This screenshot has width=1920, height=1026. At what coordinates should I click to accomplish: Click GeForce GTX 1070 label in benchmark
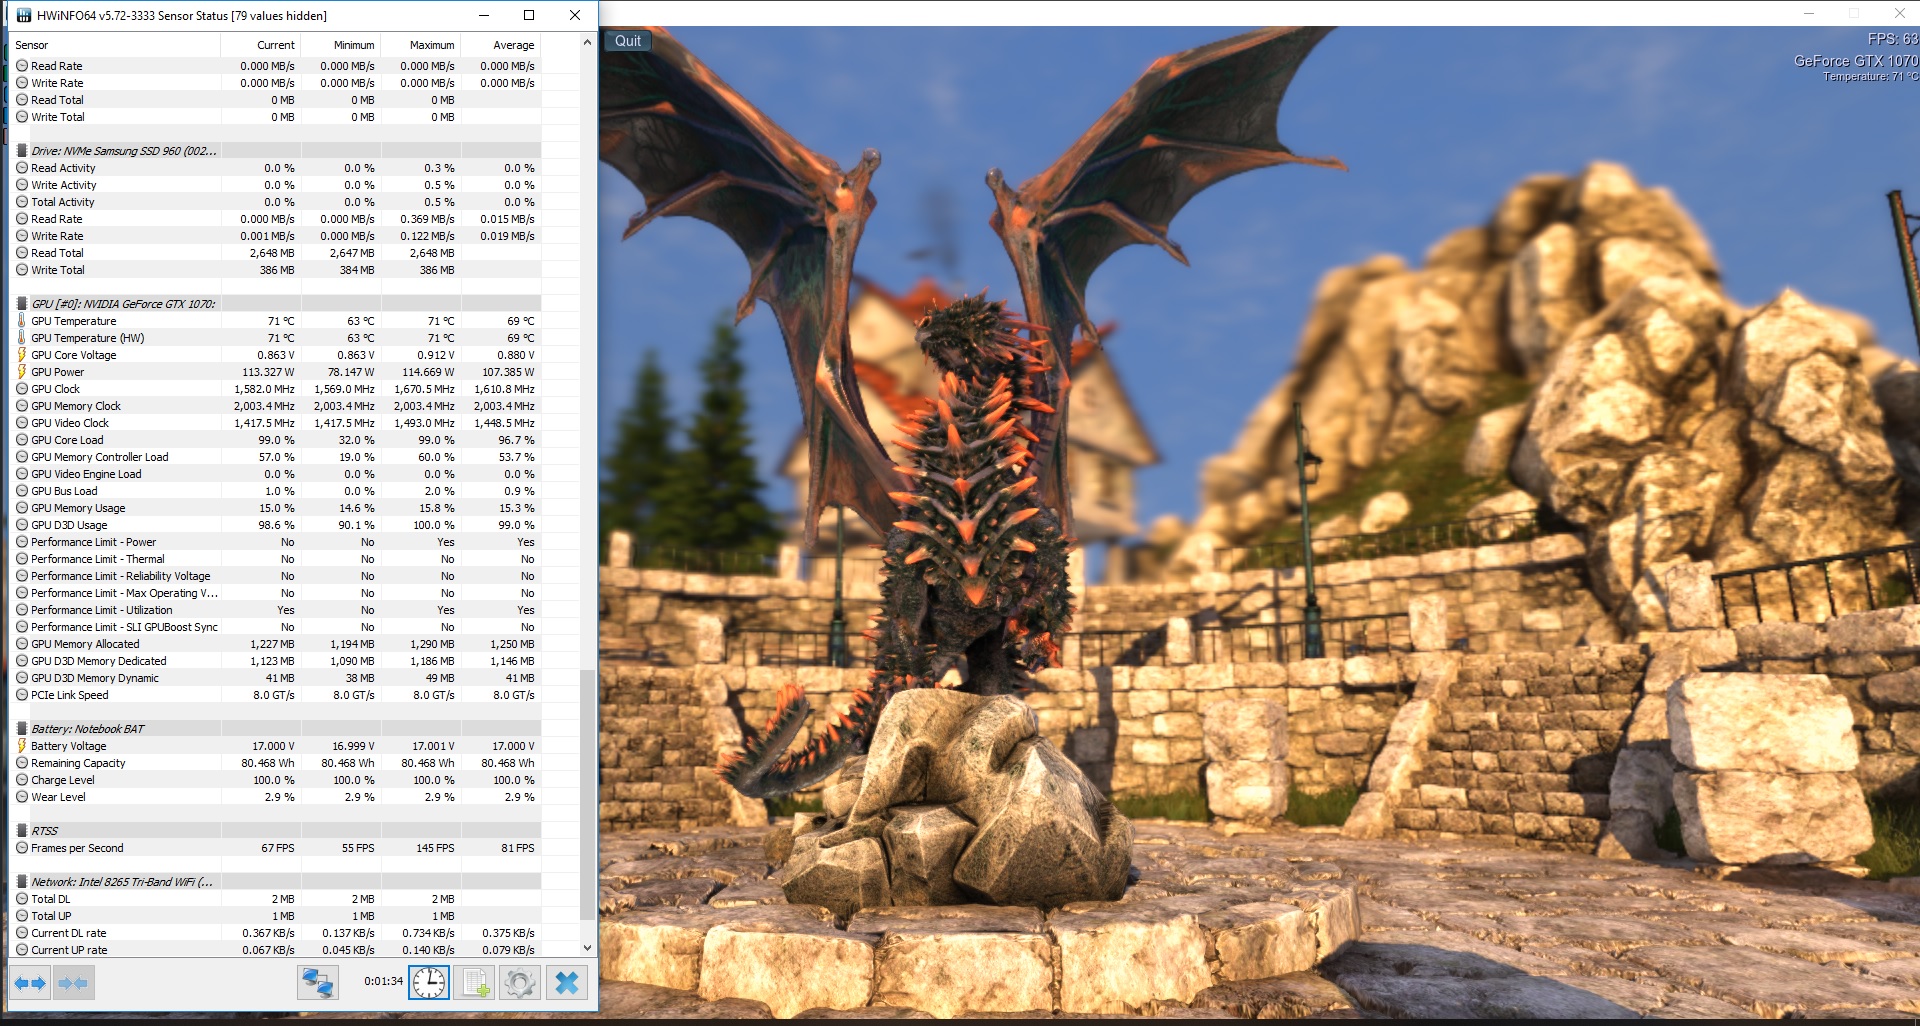[x=1855, y=61]
